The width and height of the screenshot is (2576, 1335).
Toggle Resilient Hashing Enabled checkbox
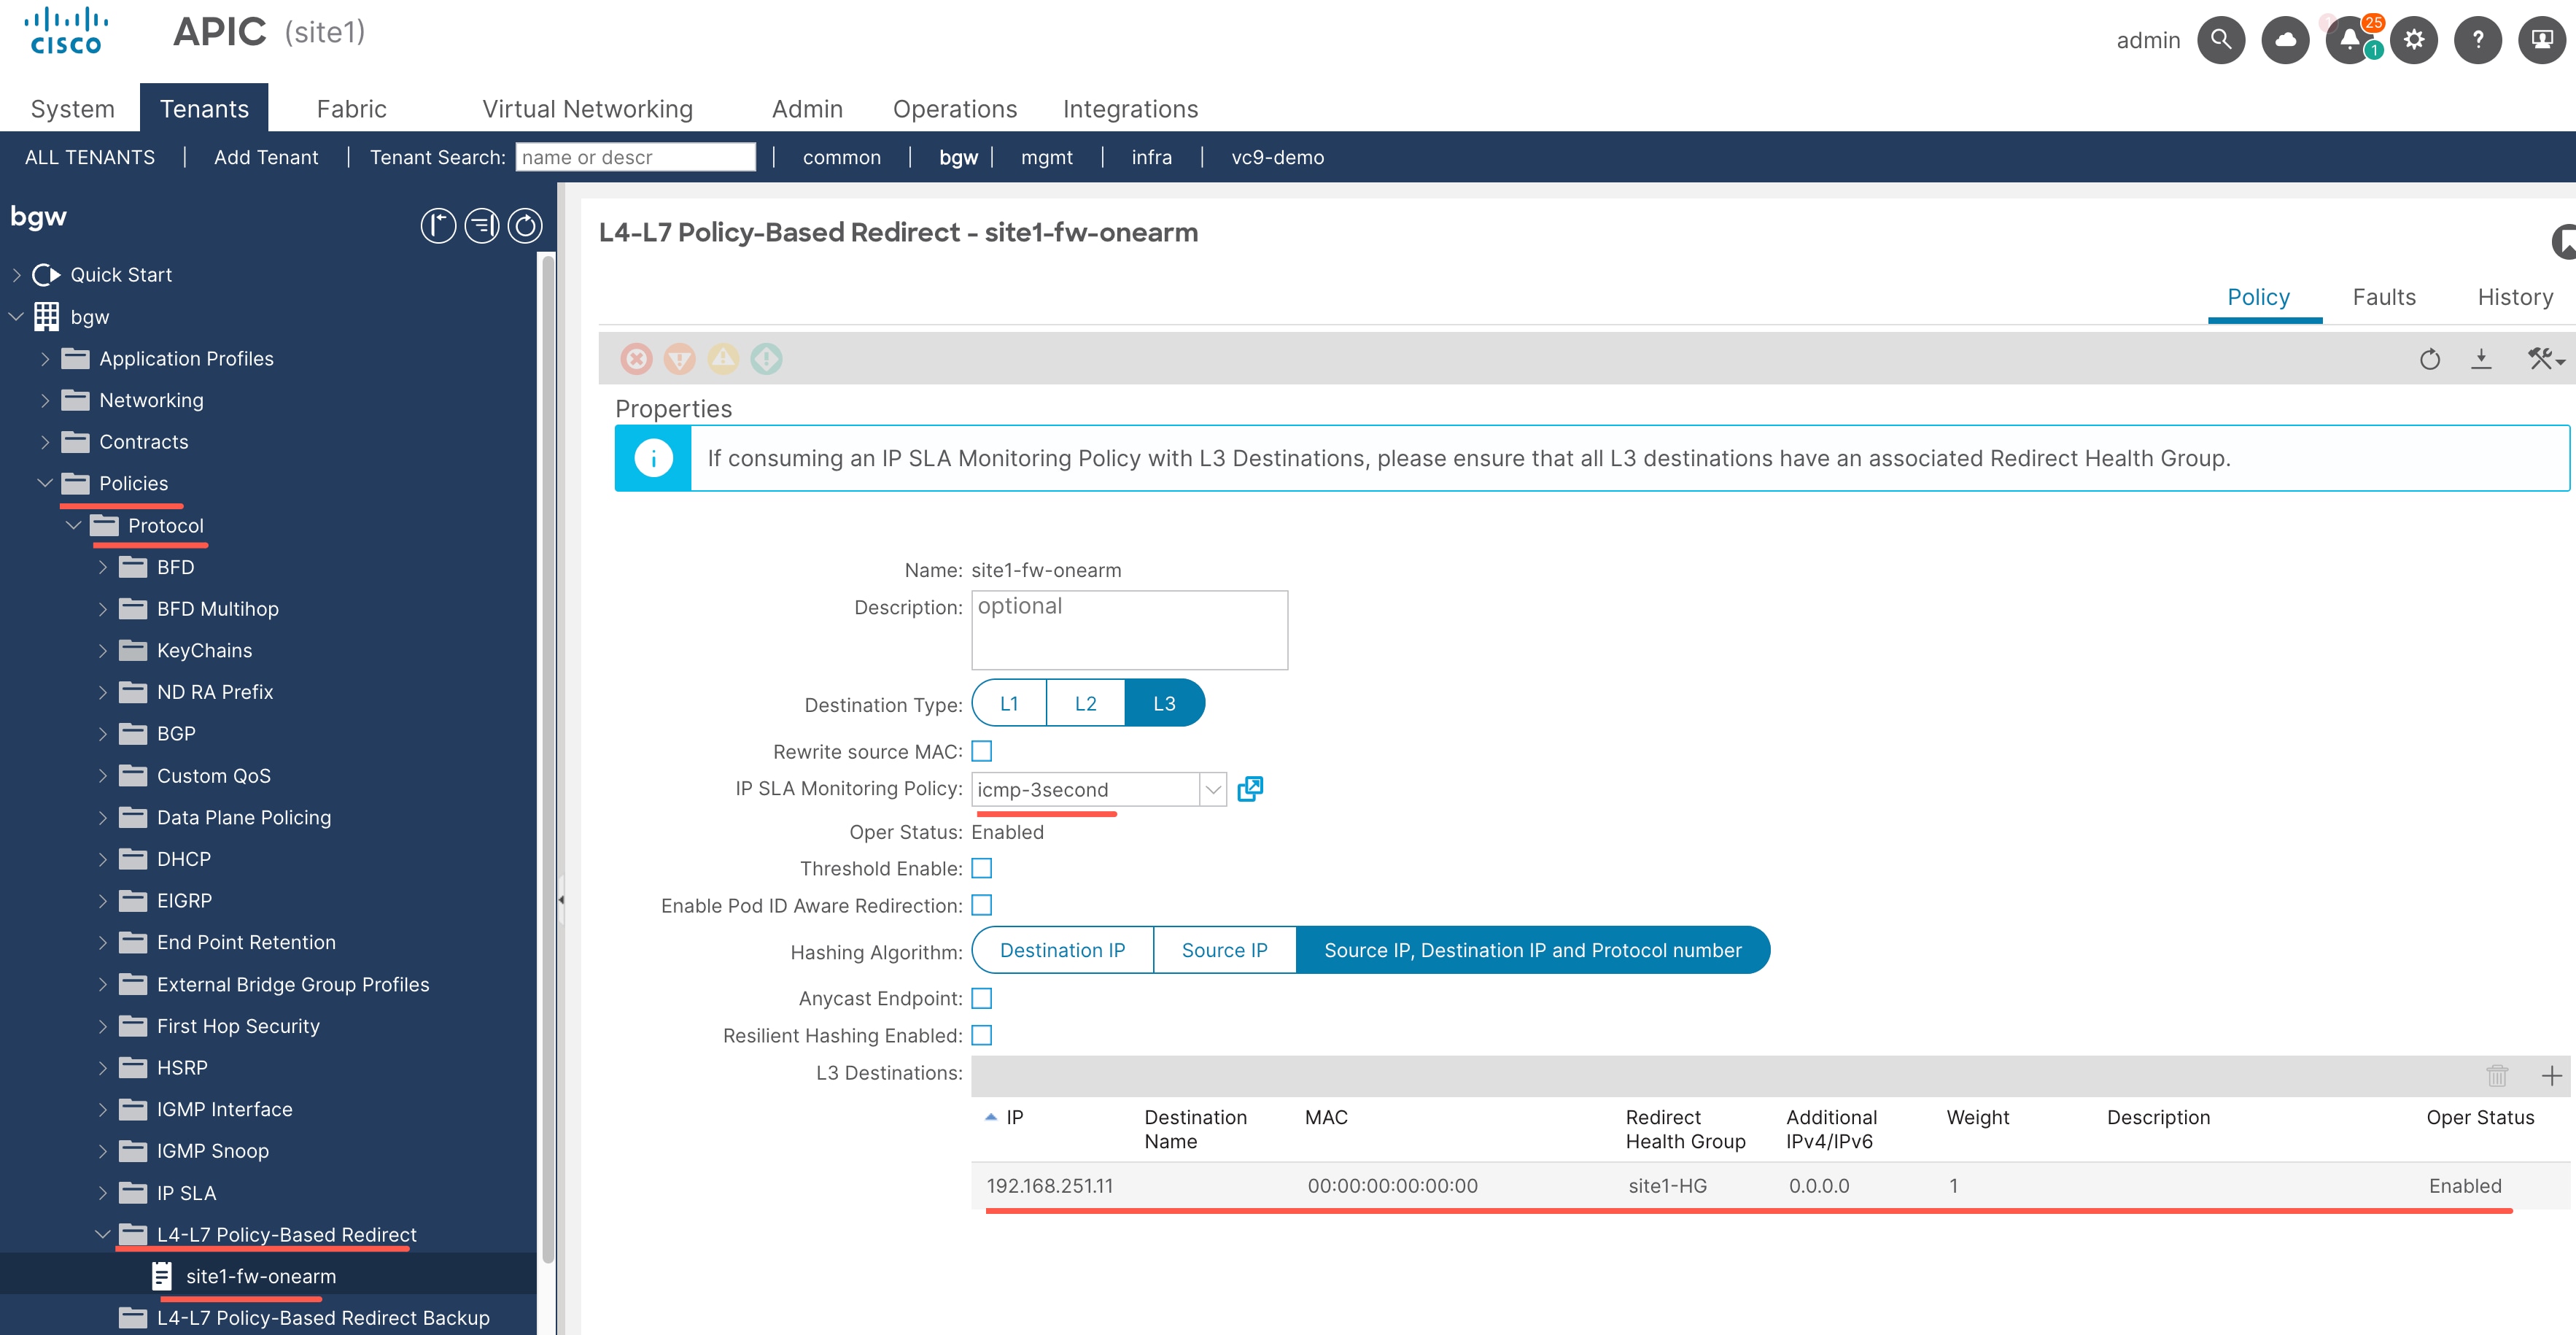tap(982, 1035)
